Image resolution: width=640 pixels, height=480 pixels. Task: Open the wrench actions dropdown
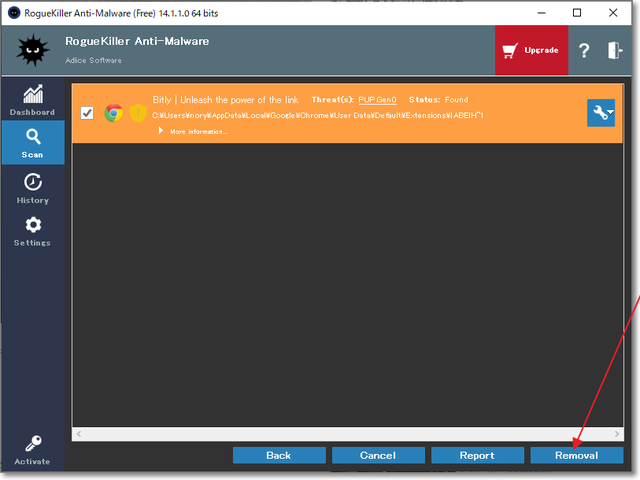pyautogui.click(x=601, y=113)
